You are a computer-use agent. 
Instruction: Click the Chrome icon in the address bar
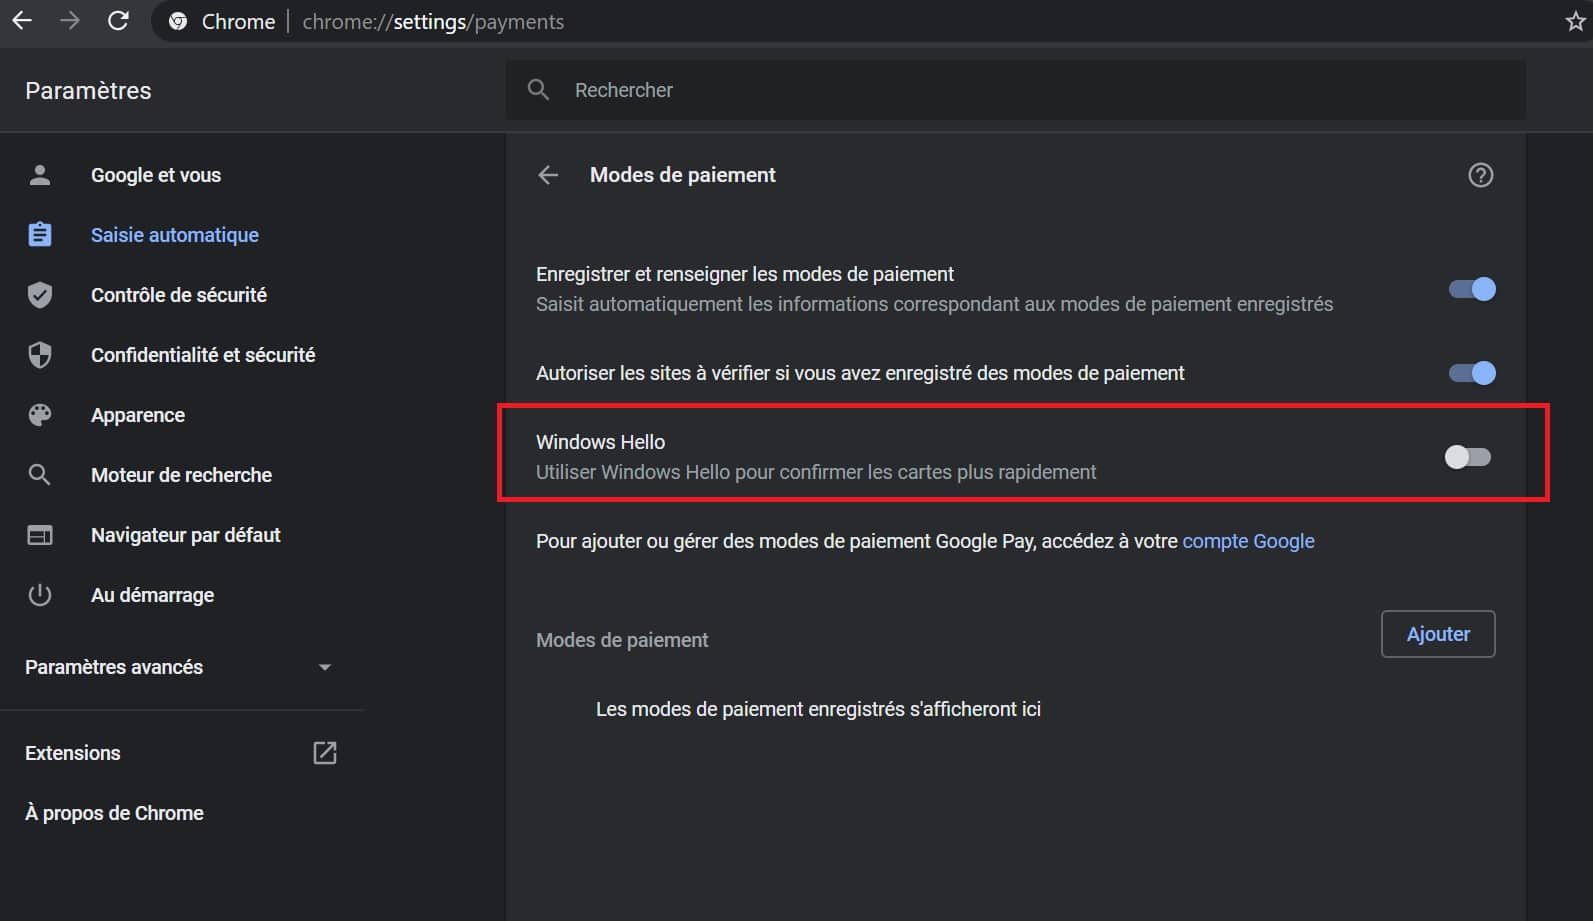click(178, 22)
